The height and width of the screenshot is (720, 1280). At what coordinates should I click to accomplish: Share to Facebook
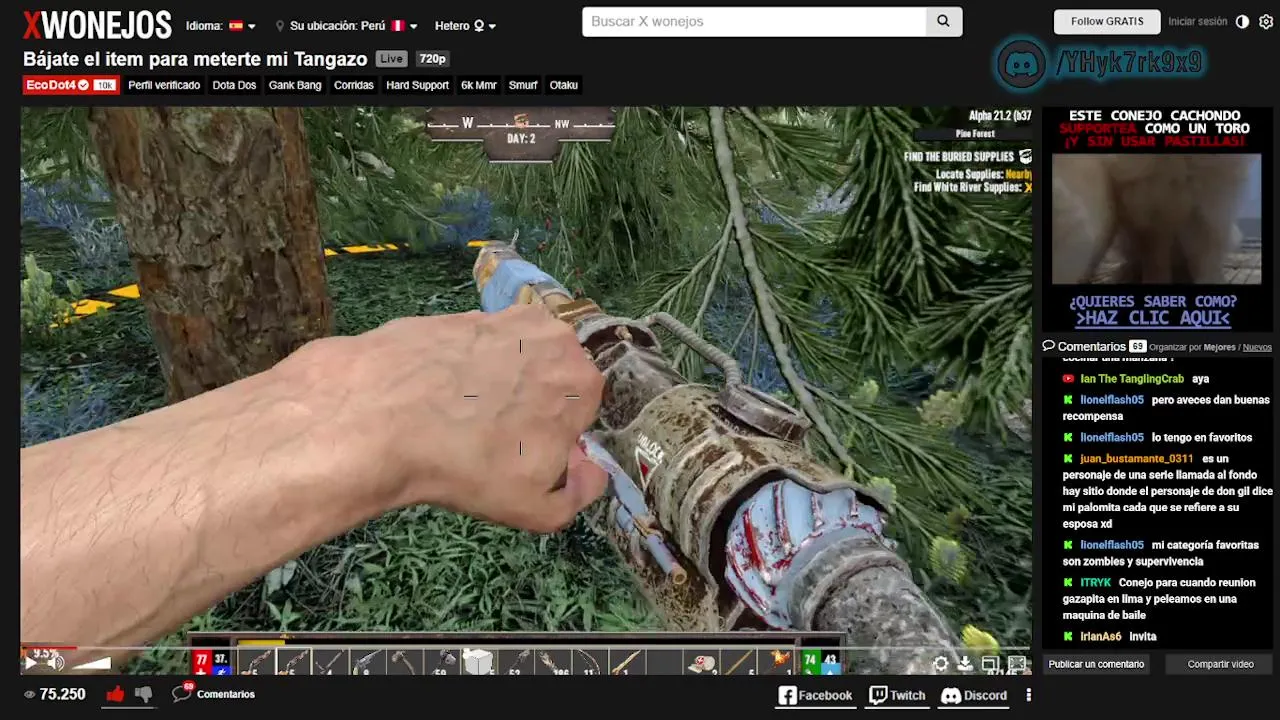tap(816, 695)
